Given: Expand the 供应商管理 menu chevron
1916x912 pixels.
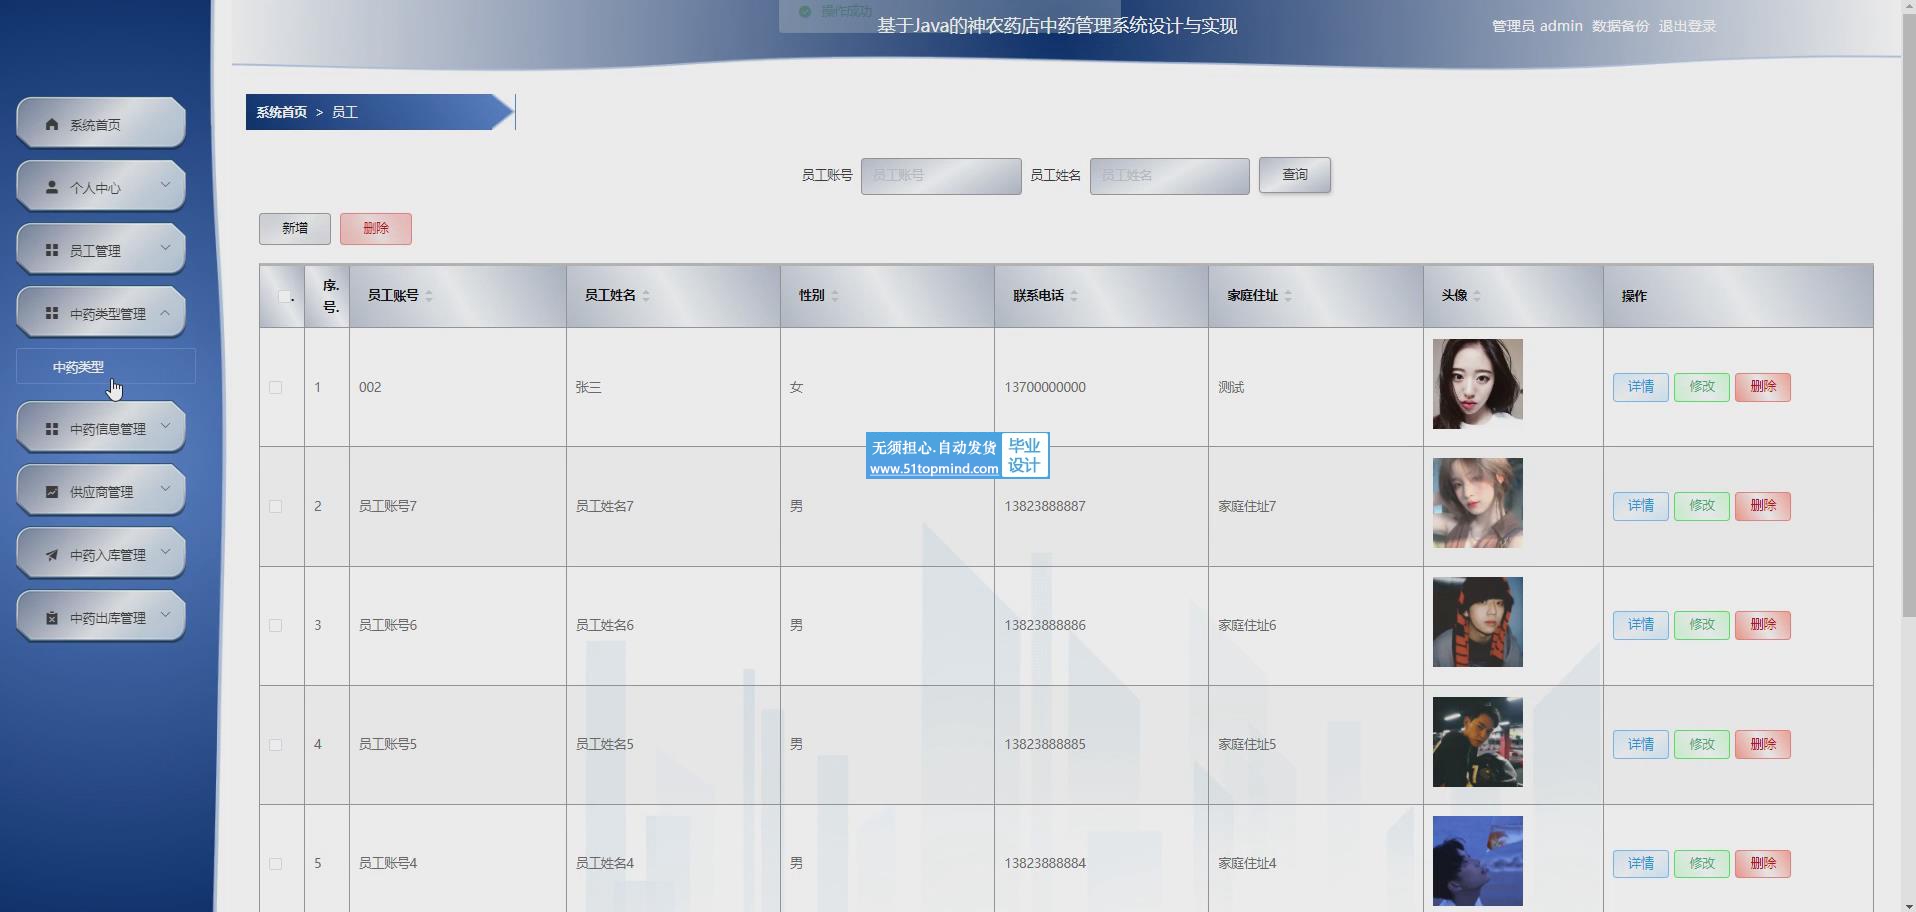Looking at the screenshot, I should coord(166,489).
